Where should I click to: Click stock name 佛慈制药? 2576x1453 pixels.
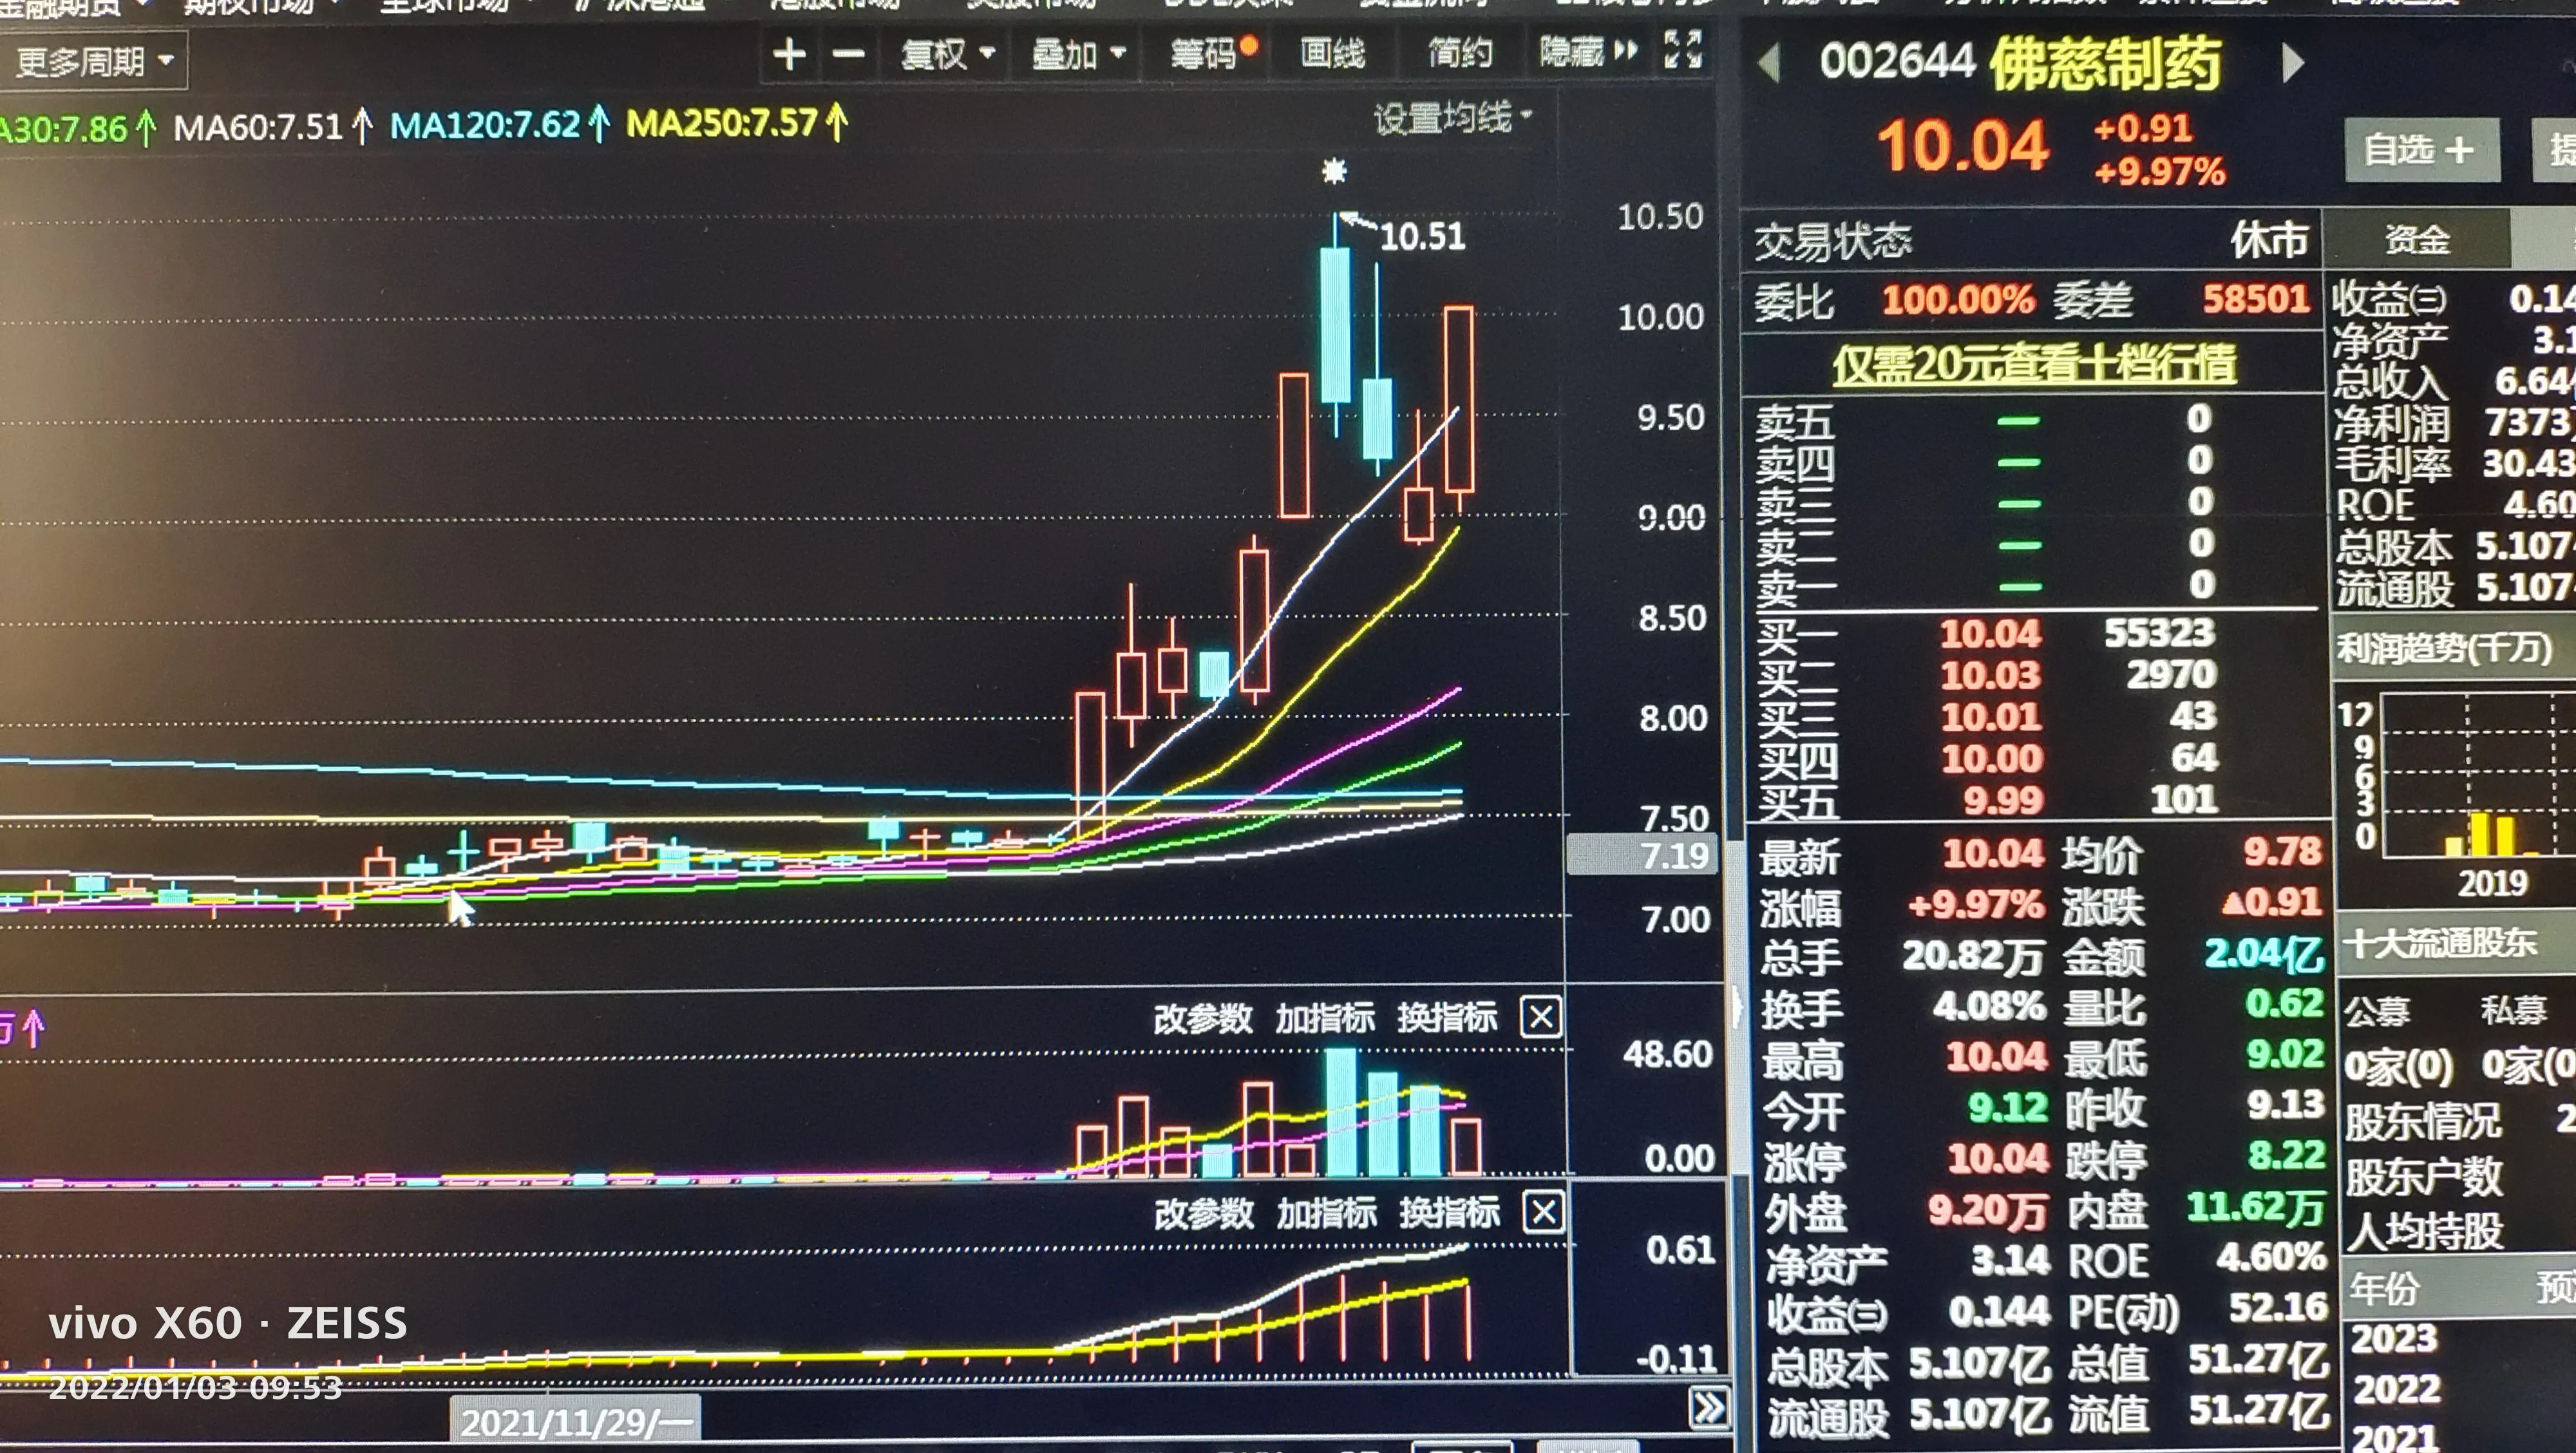tap(2105, 64)
